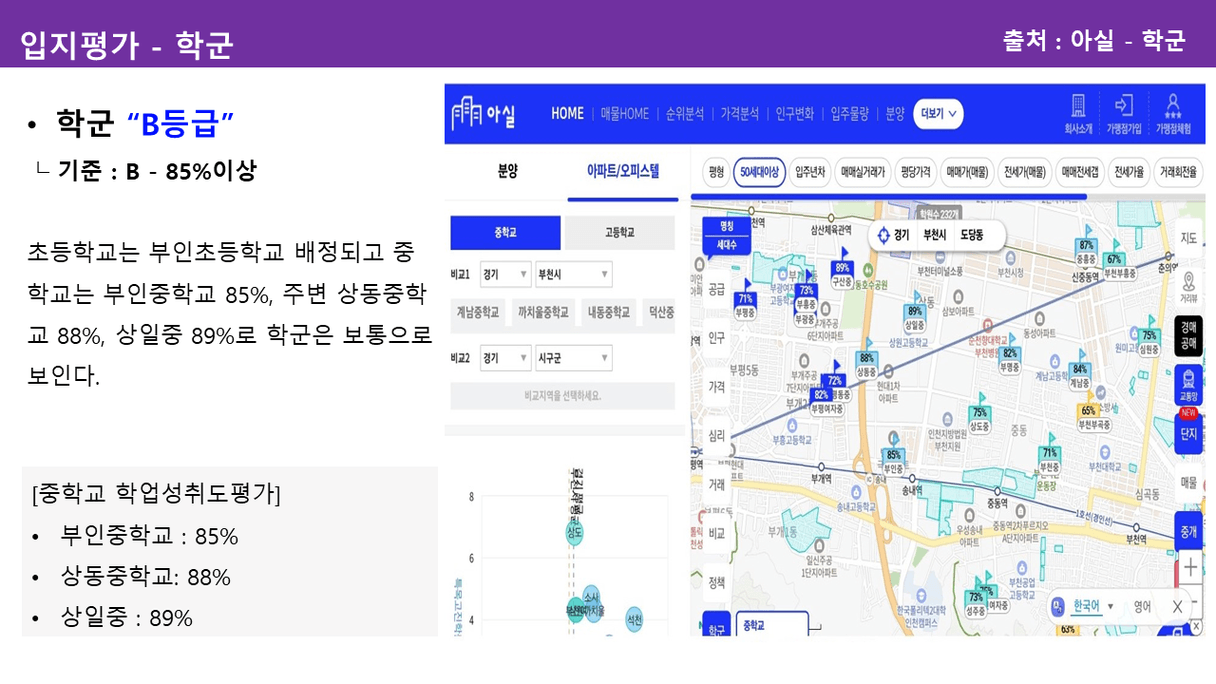Image resolution: width=1216 pixels, height=684 pixels.
Task: Open the 심리 map side tab
Action: 716,436
